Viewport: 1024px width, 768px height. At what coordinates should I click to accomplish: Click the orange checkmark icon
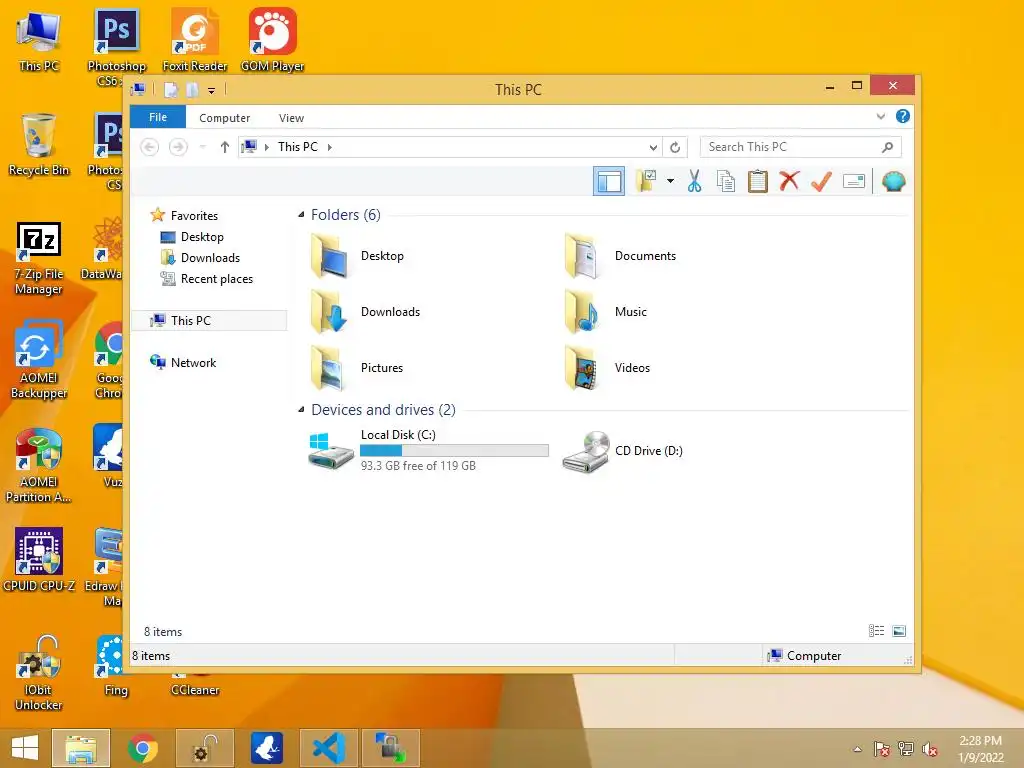coord(821,181)
